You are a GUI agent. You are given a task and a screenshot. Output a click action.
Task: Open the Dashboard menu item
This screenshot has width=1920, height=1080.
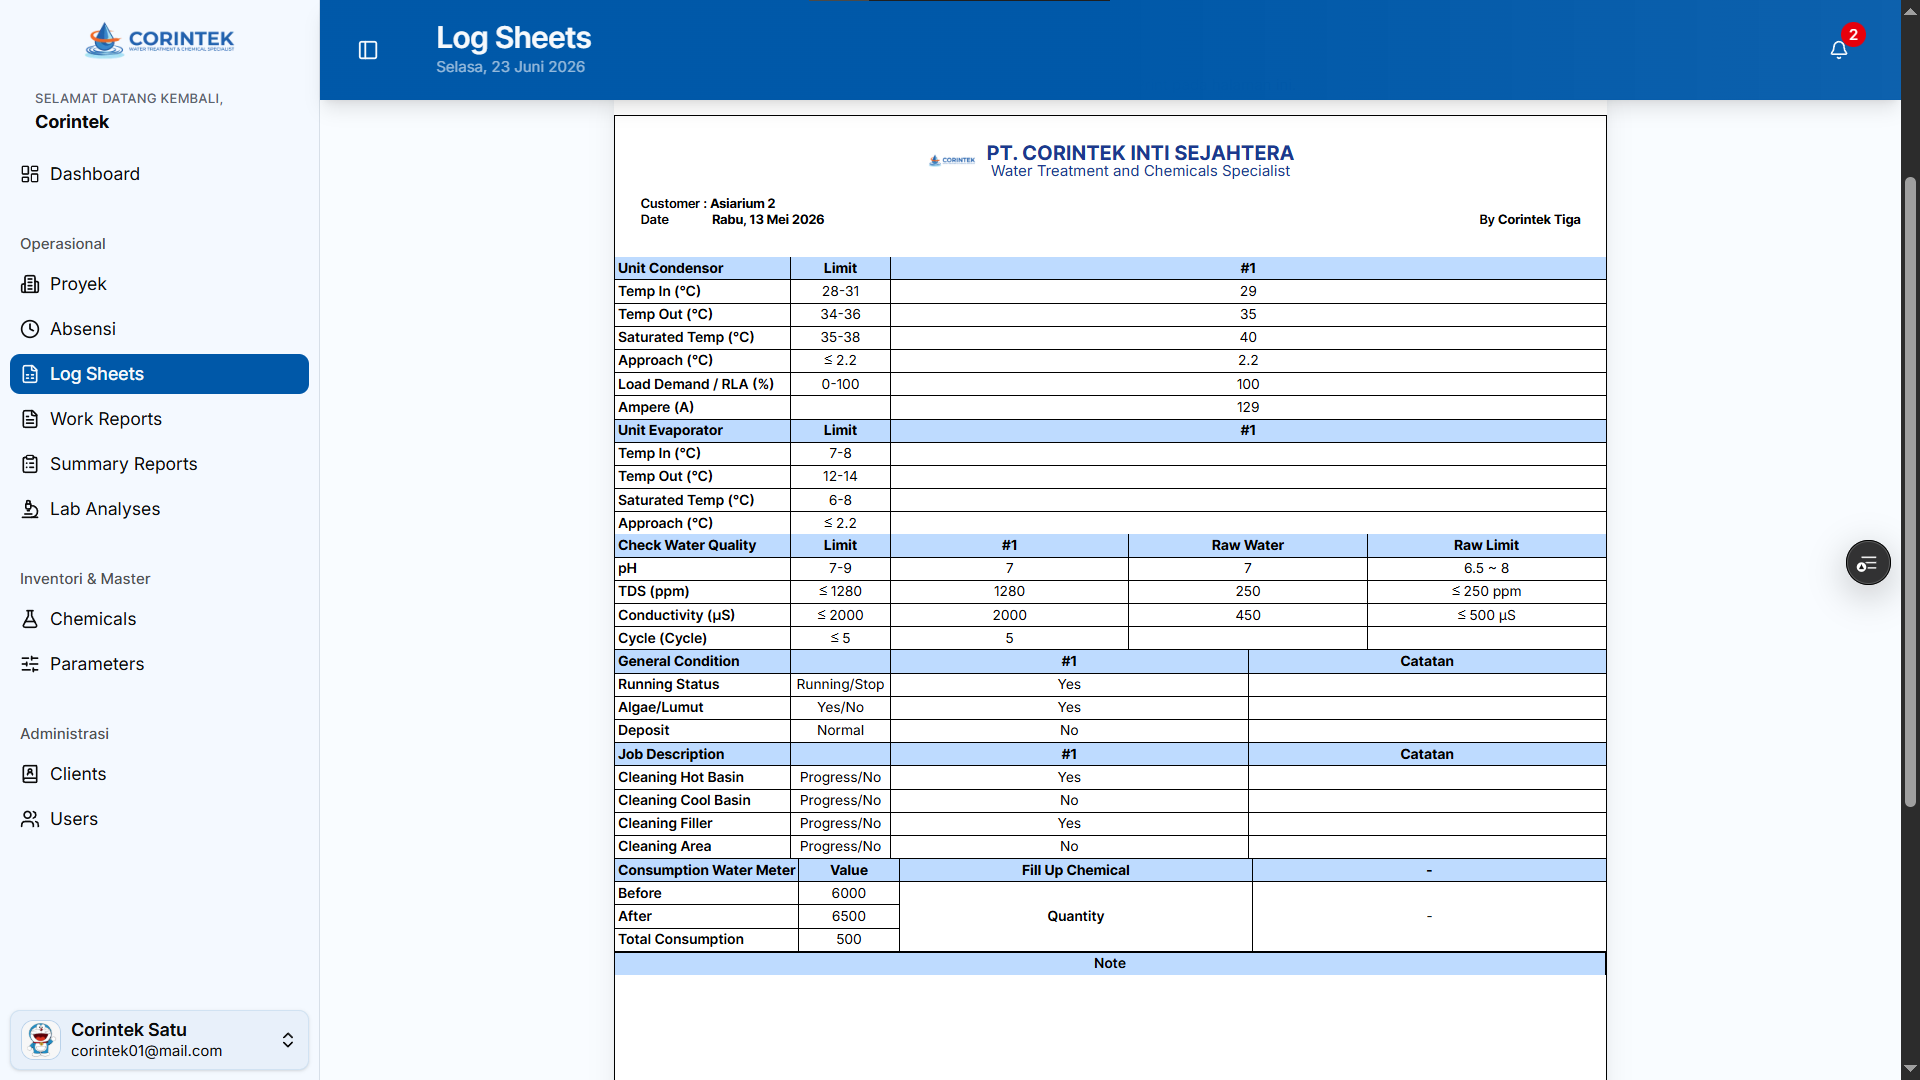(160, 174)
